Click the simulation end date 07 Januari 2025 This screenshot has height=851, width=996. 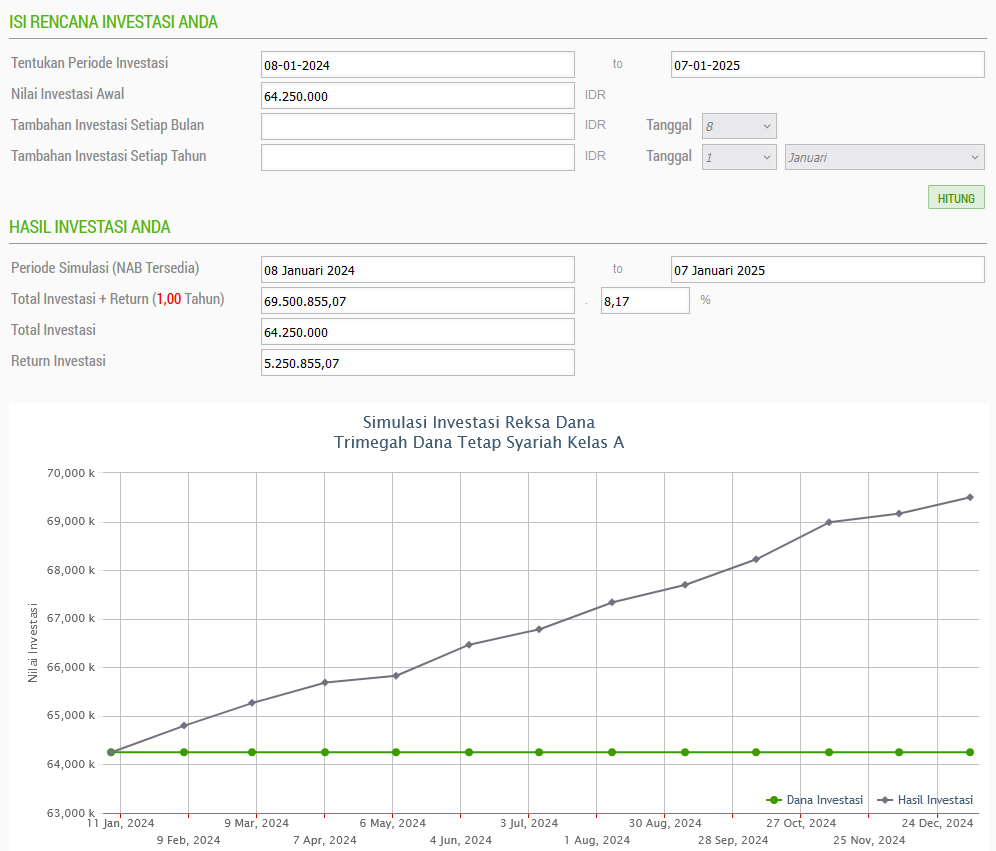[828, 270]
